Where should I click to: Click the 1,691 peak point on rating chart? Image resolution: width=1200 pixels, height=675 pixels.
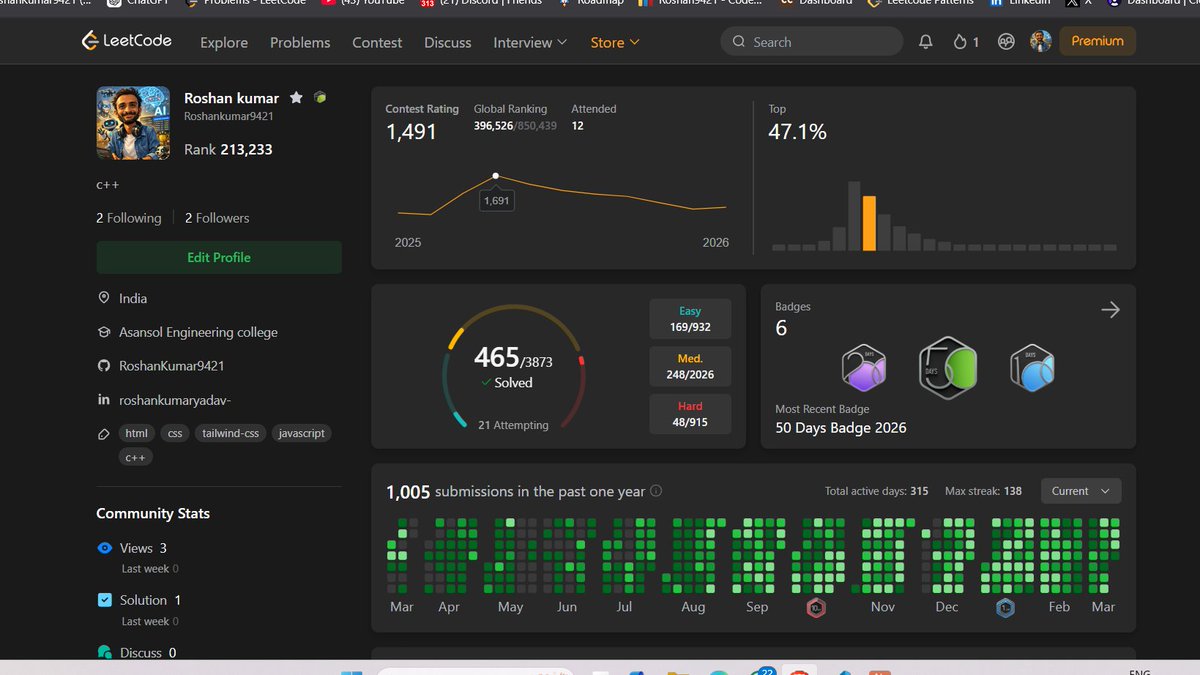(x=496, y=176)
